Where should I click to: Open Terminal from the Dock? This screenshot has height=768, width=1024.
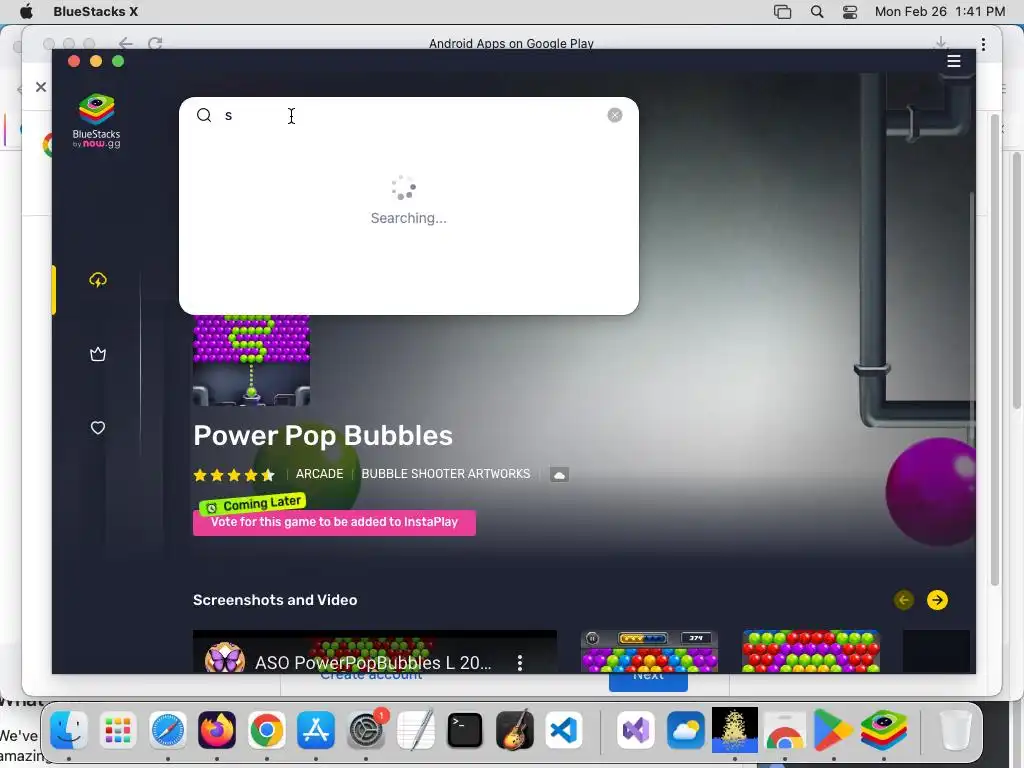(x=465, y=730)
